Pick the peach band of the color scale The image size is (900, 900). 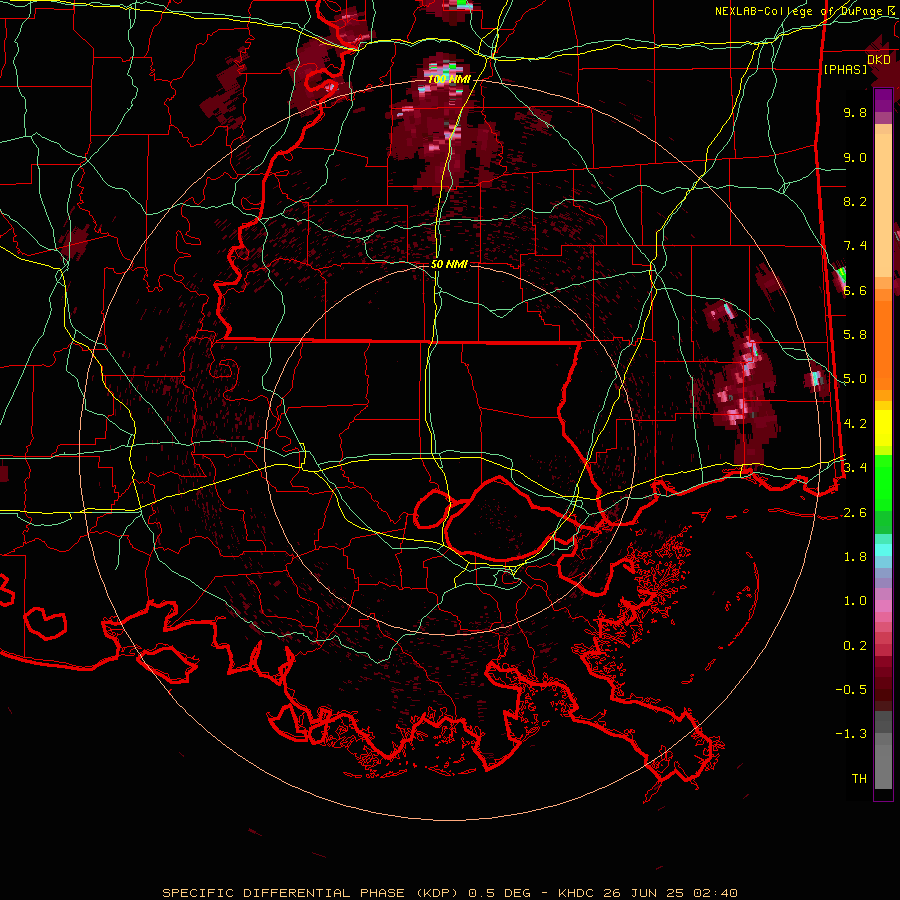click(x=883, y=204)
